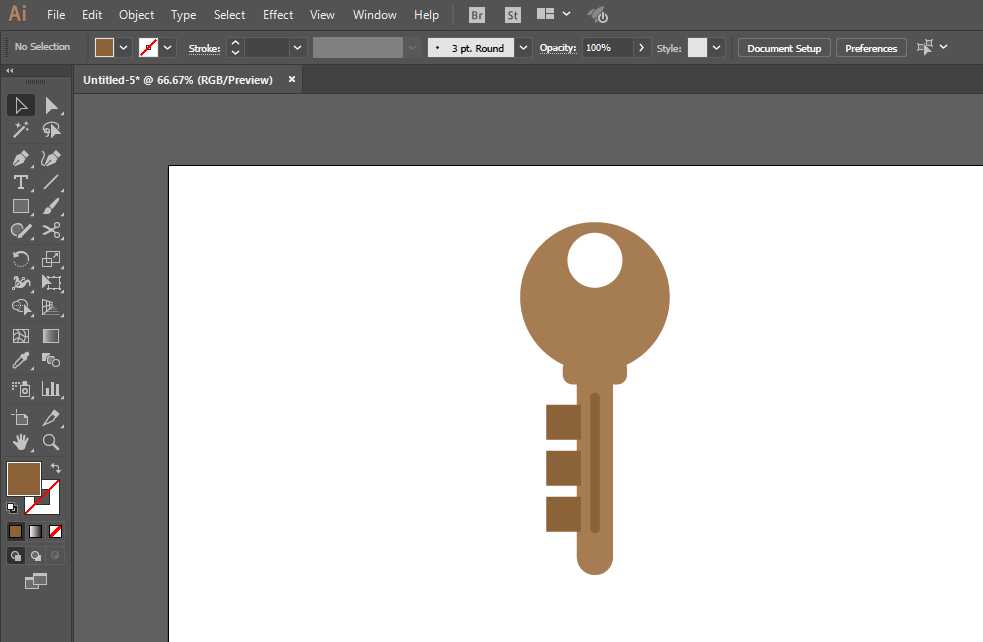
Task: Click the Preferences button
Action: pyautogui.click(x=871, y=48)
